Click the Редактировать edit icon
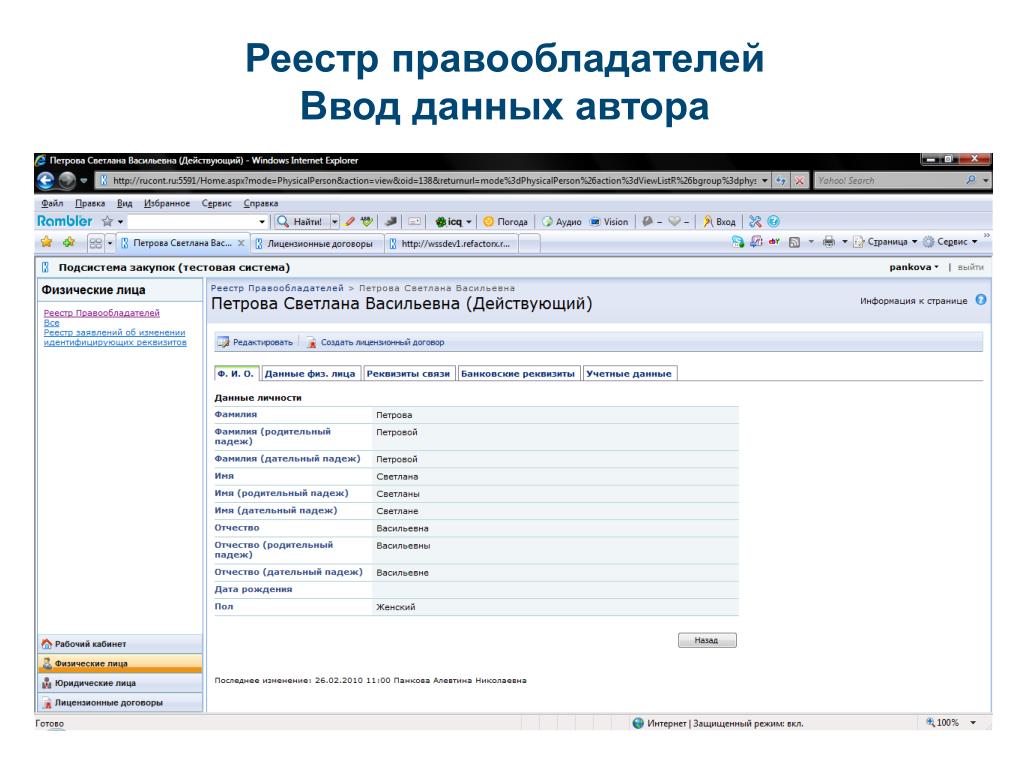This screenshot has height=768, width=1024. click(224, 342)
